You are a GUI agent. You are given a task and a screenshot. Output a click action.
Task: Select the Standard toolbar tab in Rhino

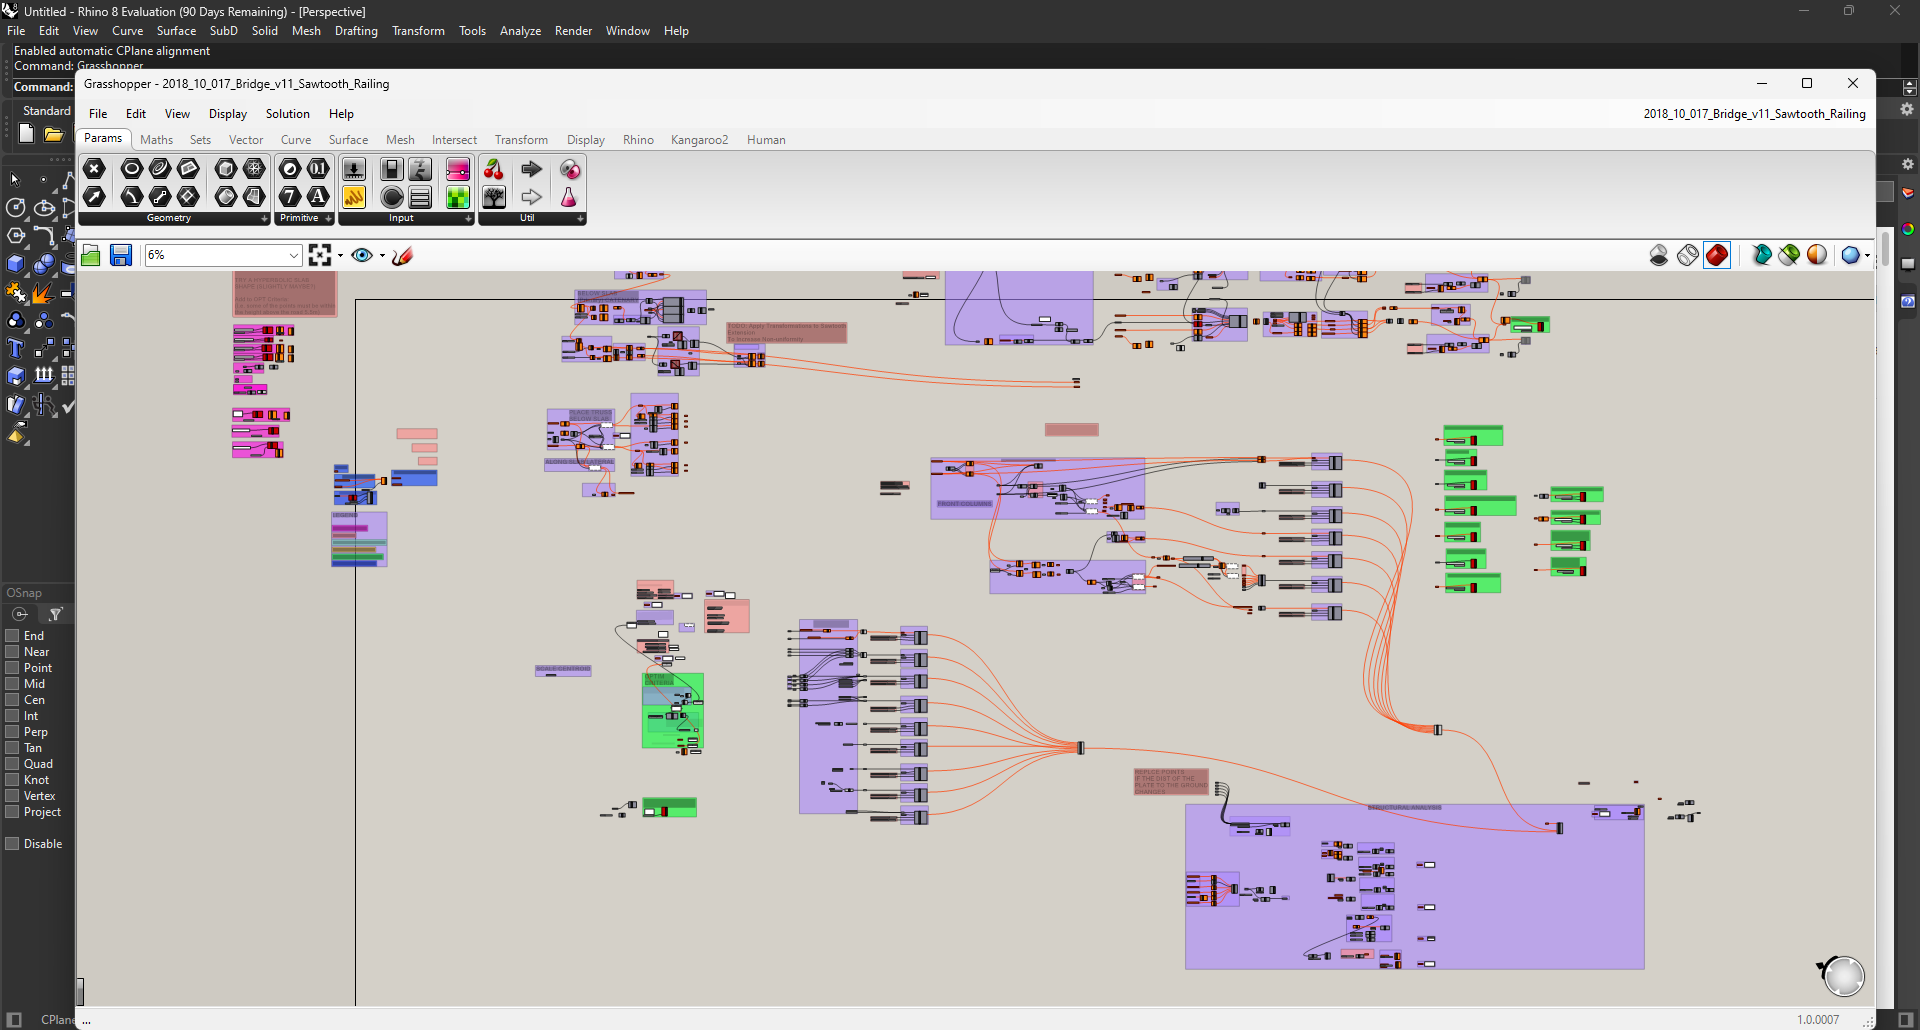coord(46,111)
